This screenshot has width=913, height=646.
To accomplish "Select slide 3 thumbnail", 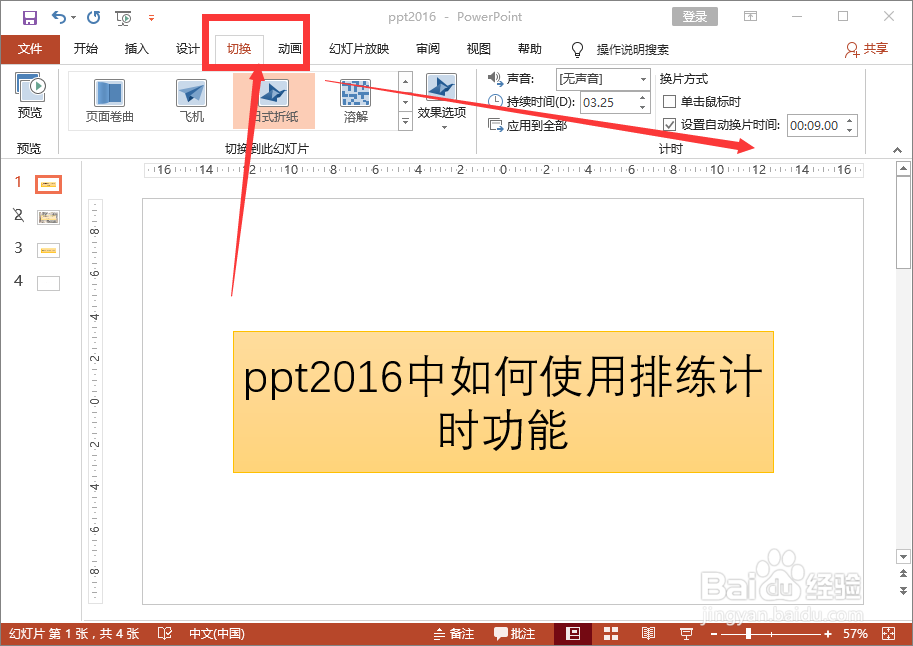I will 48,250.
